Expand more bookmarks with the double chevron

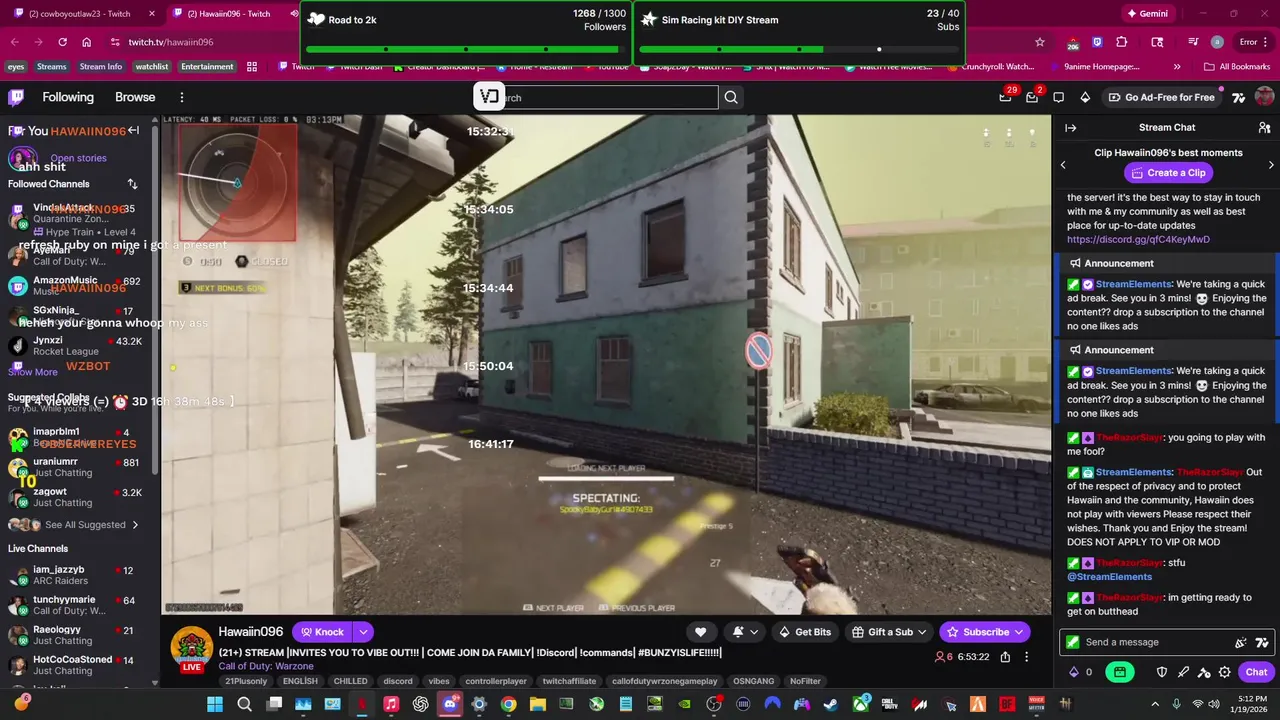click(1176, 67)
